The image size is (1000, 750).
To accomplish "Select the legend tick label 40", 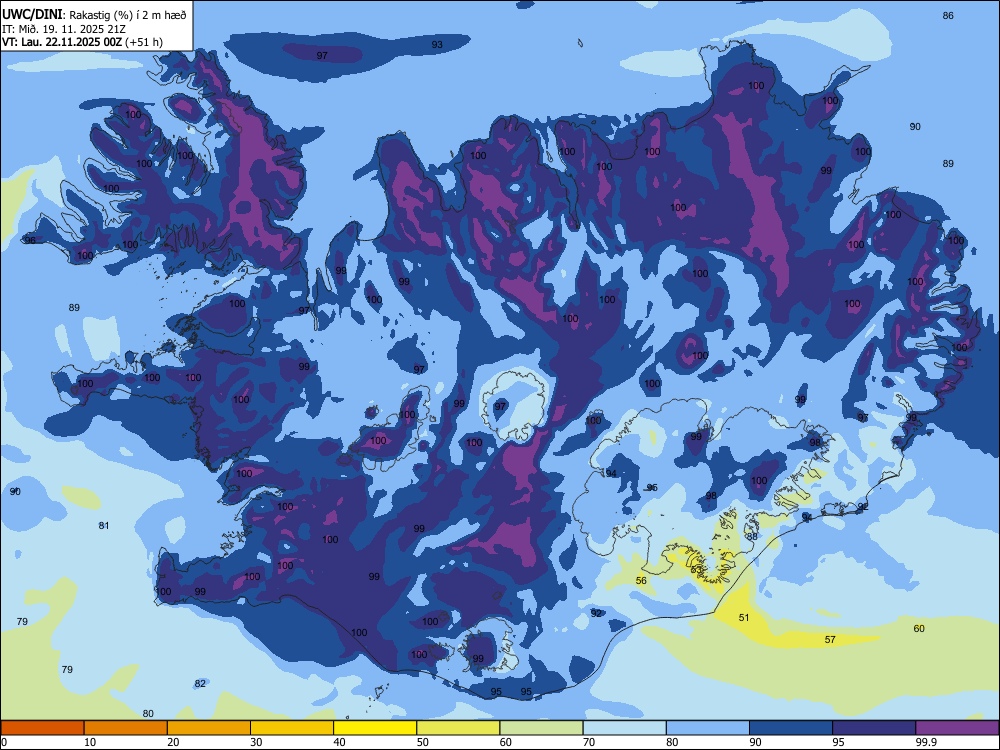I will coord(339,742).
